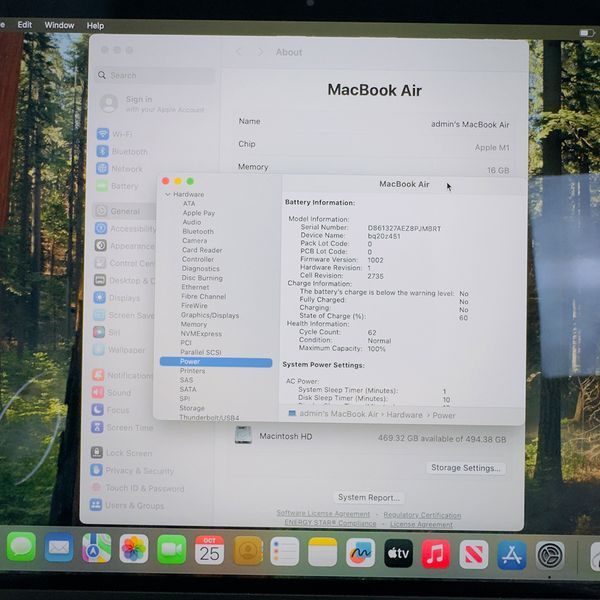Select Privacy & Security in sidebar

132,470
